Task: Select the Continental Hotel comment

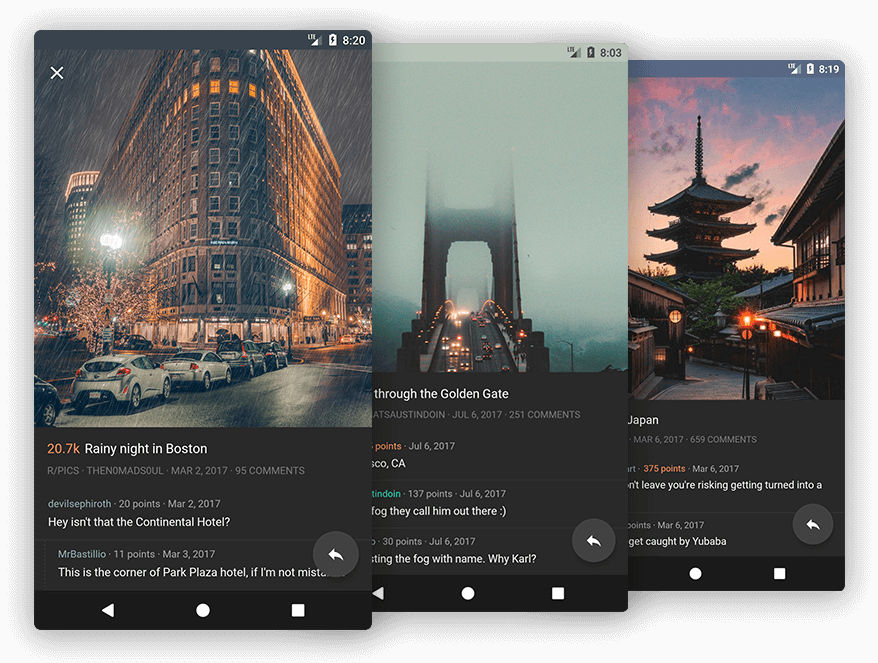Action: click(x=139, y=522)
